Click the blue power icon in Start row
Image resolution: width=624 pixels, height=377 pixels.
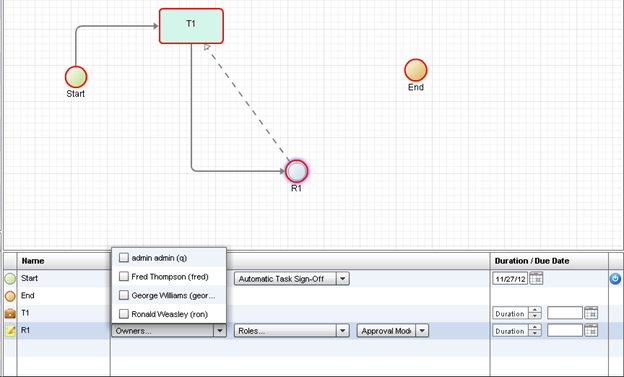(615, 278)
